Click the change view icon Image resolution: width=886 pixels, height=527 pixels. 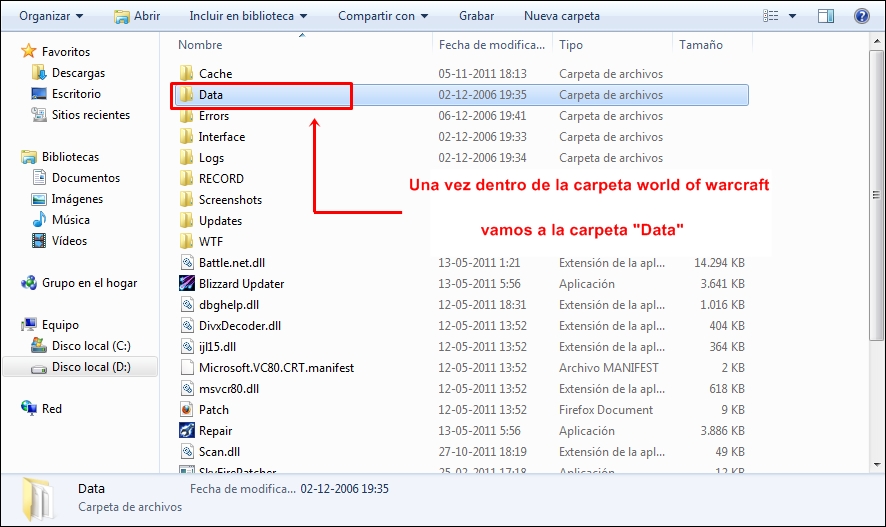click(x=770, y=16)
